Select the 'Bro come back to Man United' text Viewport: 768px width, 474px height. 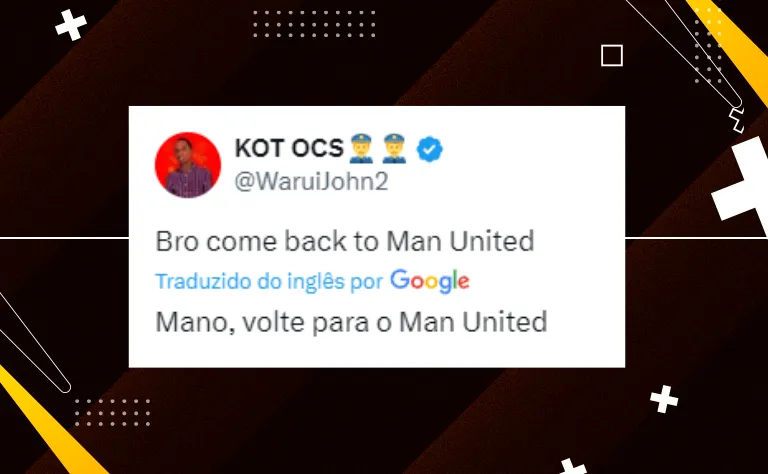[x=345, y=241]
